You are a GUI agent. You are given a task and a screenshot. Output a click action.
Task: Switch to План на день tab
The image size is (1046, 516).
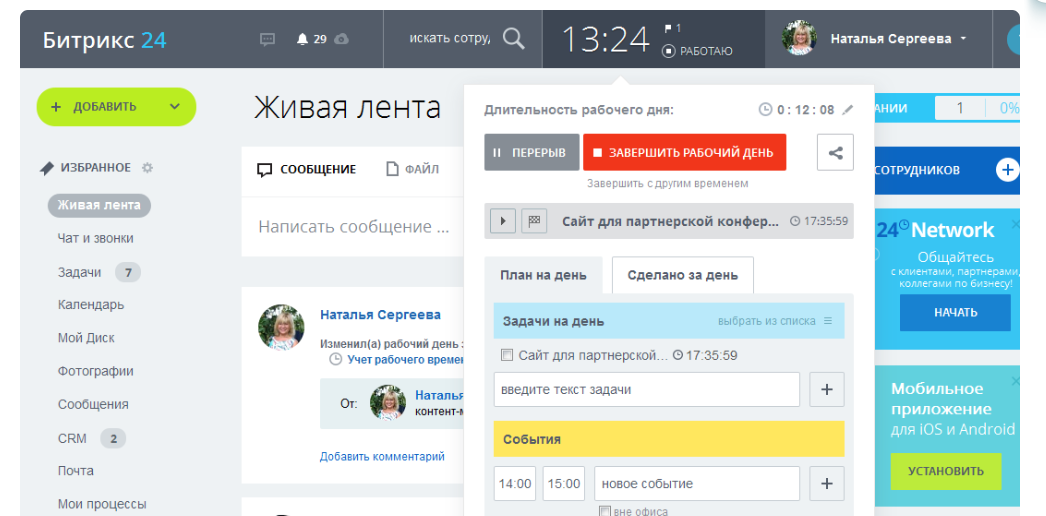(544, 275)
